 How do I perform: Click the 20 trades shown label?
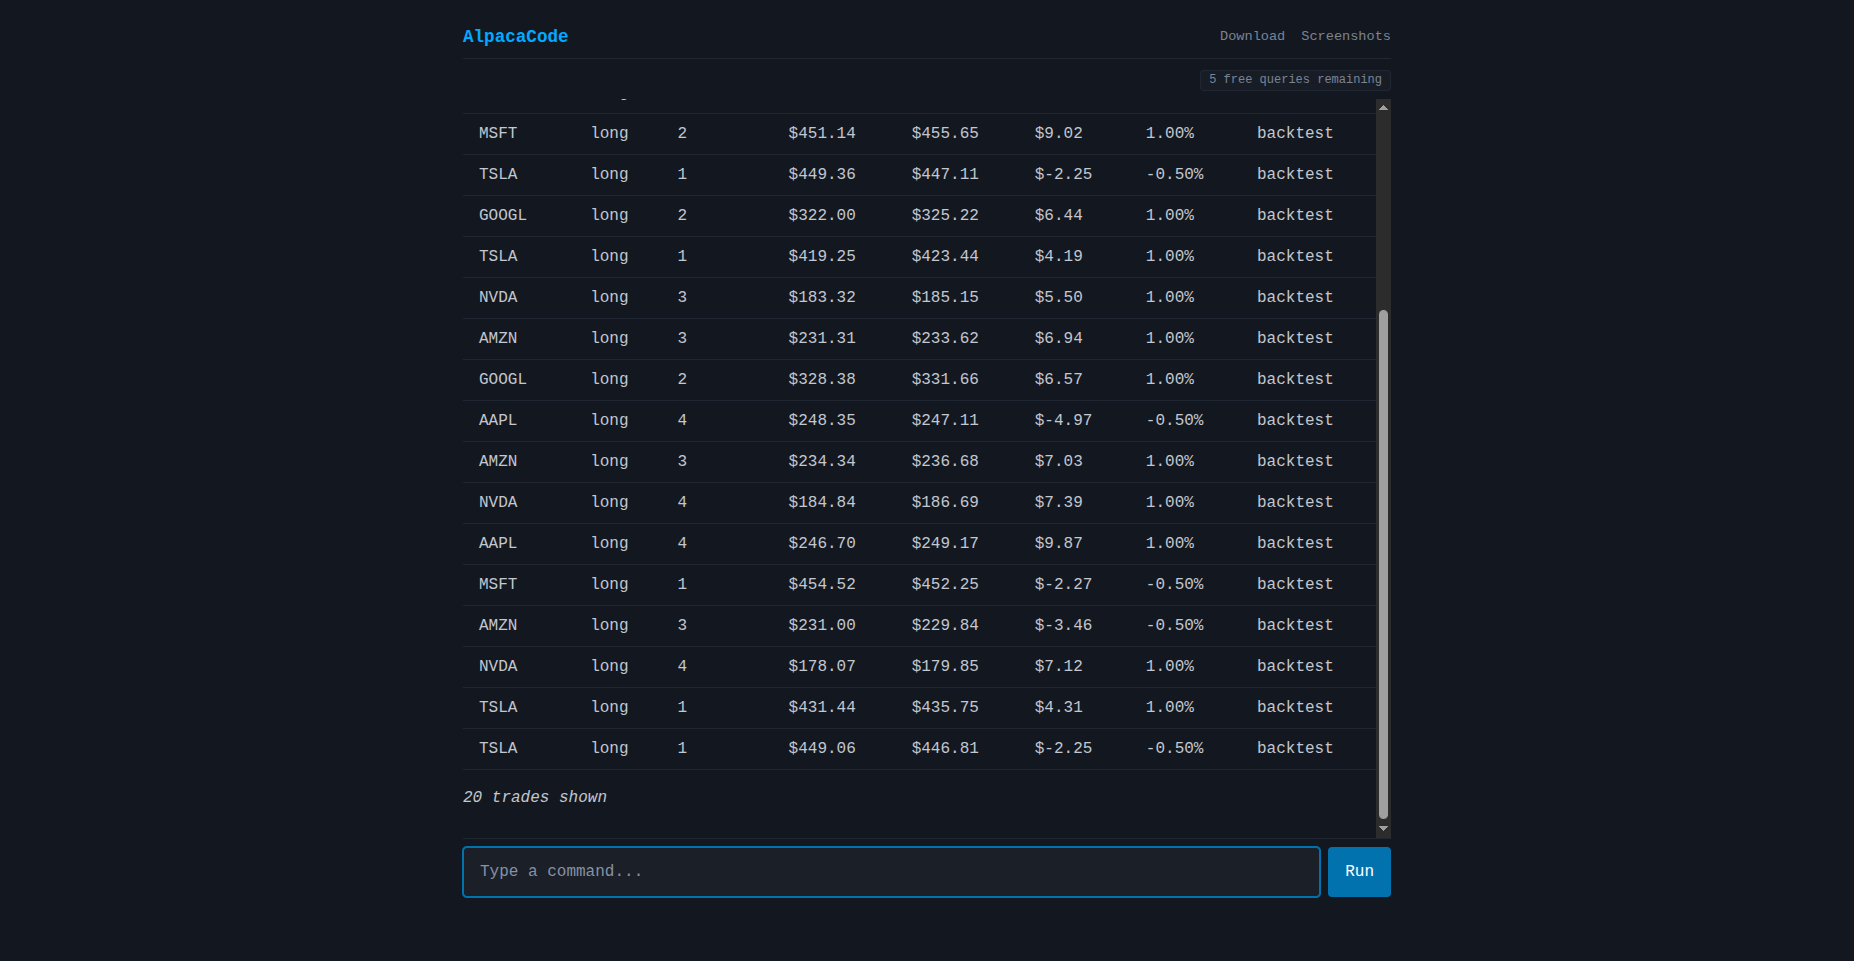[535, 797]
